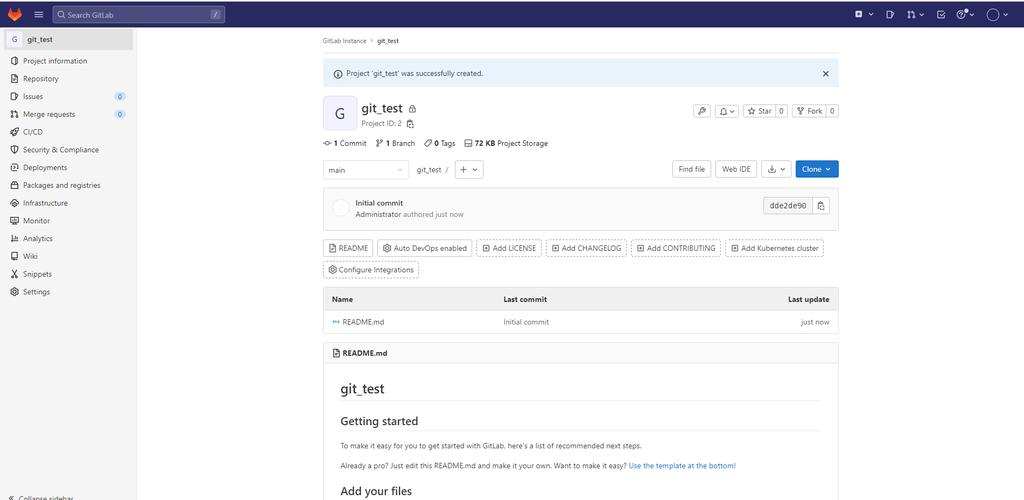
Task: Open Project information in sidebar
Action: pyautogui.click(x=55, y=61)
